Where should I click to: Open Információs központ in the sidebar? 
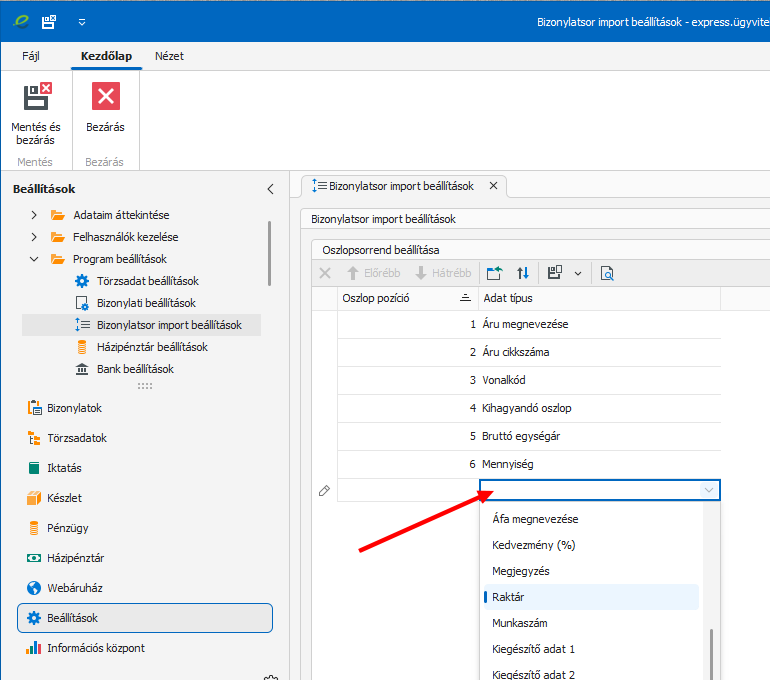click(x=95, y=648)
